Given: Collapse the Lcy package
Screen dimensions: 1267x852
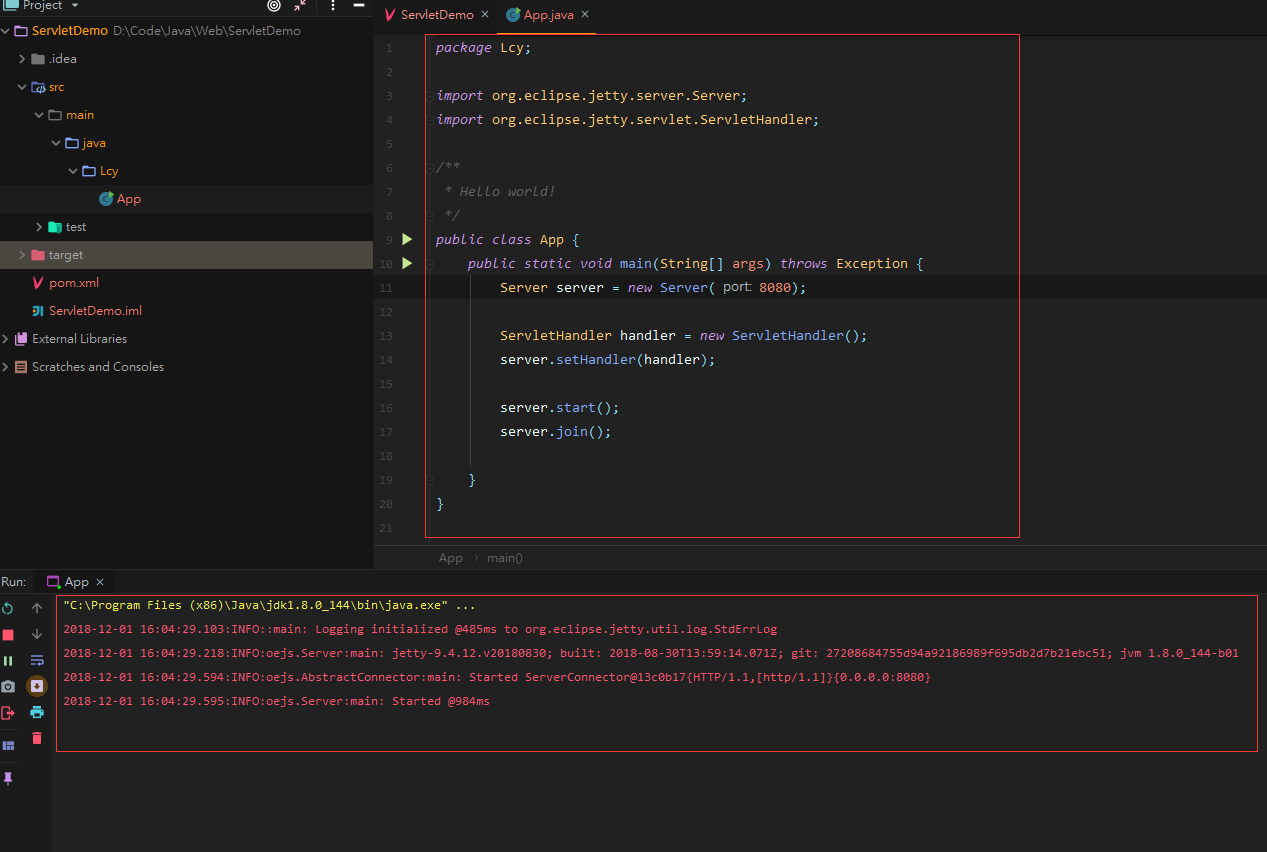Looking at the screenshot, I should coord(74,171).
